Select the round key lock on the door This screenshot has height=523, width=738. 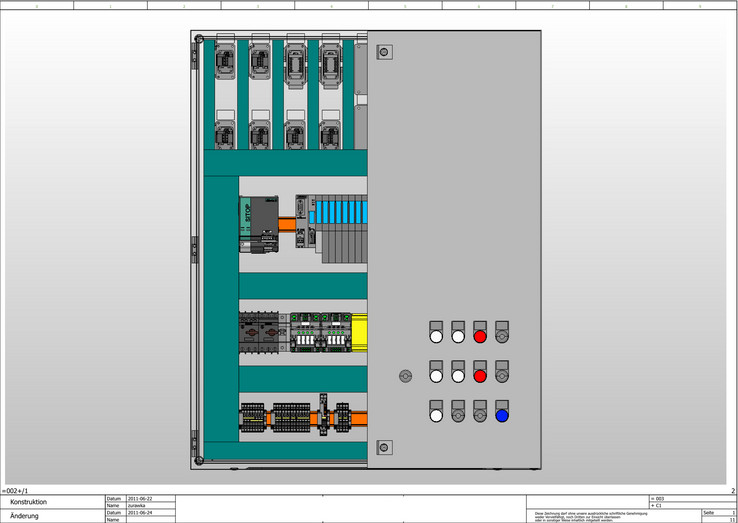(405, 376)
